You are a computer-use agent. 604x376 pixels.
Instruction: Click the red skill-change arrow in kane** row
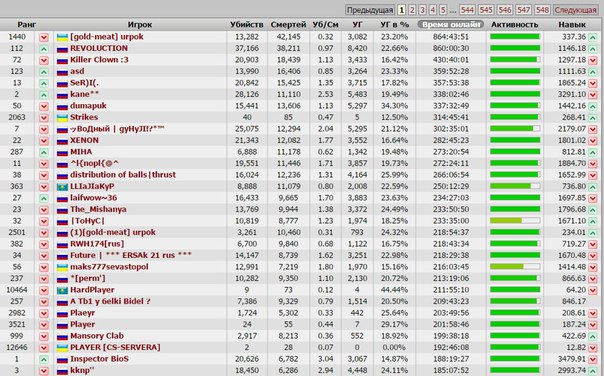[592, 95]
